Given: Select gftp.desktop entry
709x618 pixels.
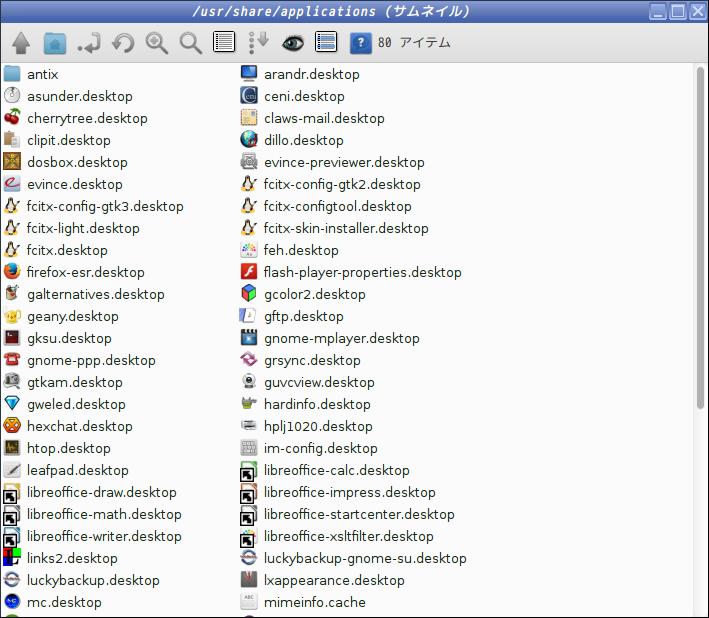Looking at the screenshot, I should (291, 316).
